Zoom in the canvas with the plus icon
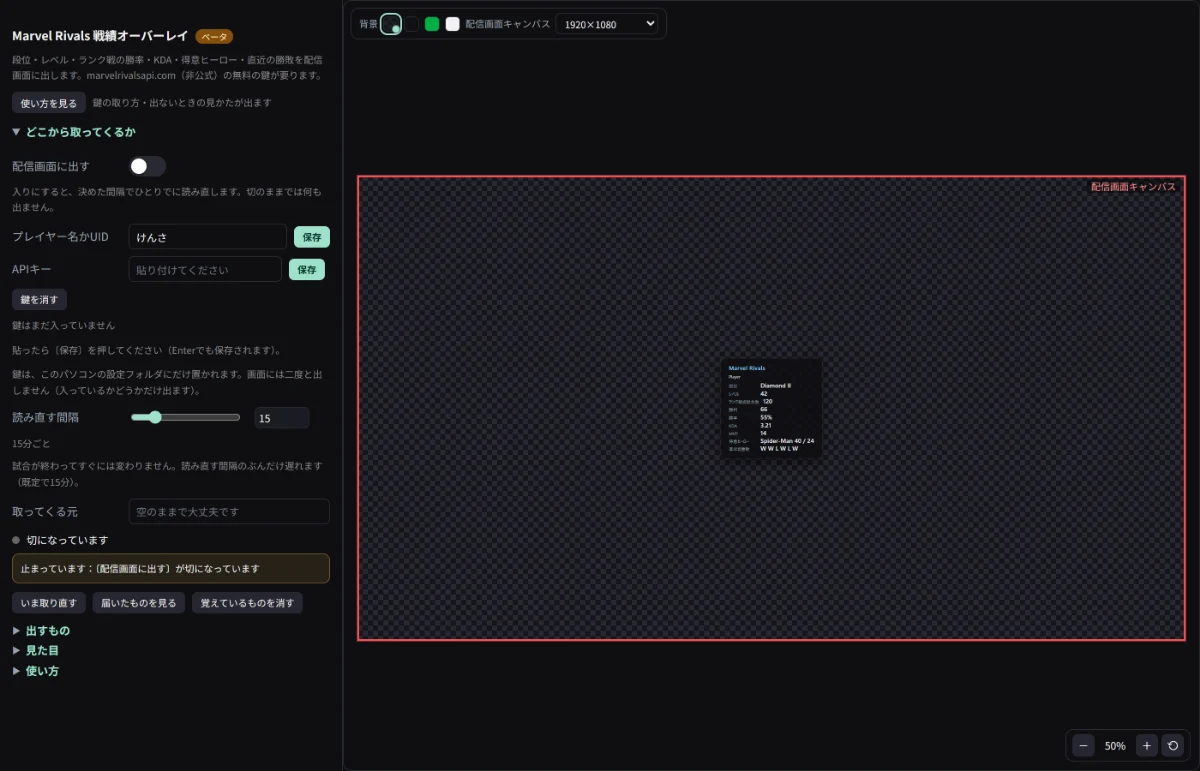Viewport: 1200px width, 771px height. coord(1147,745)
